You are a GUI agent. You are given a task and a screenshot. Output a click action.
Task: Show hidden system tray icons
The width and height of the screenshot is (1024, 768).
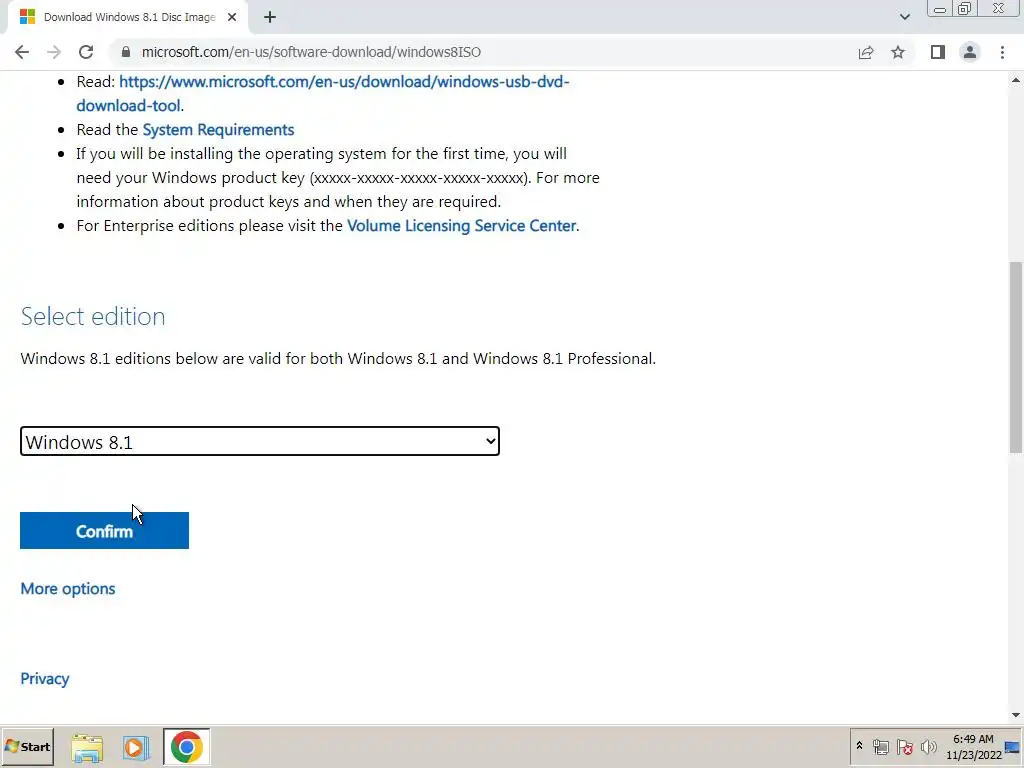coord(859,746)
